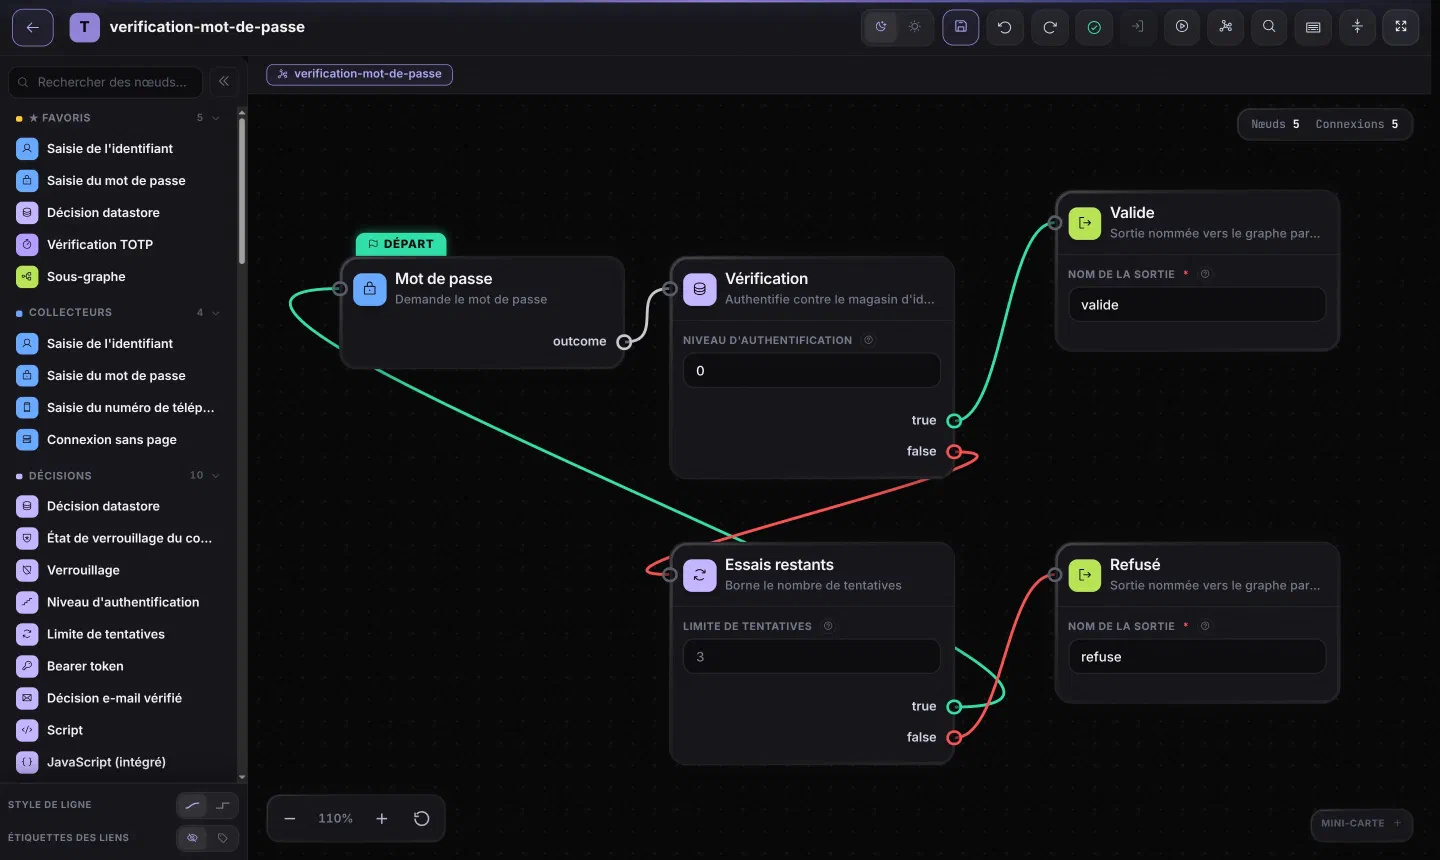Hide link labels with the eye-off toggle
The height and width of the screenshot is (860, 1440).
pyautogui.click(x=193, y=838)
